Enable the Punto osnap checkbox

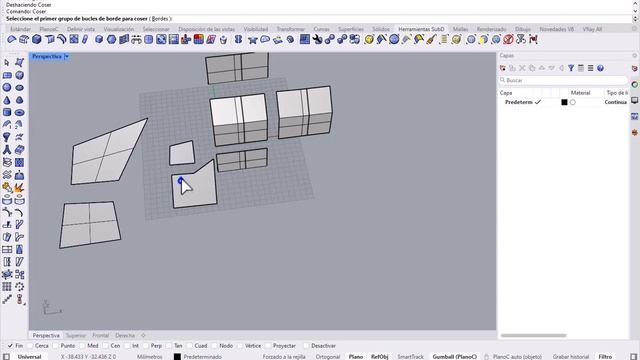(56, 346)
